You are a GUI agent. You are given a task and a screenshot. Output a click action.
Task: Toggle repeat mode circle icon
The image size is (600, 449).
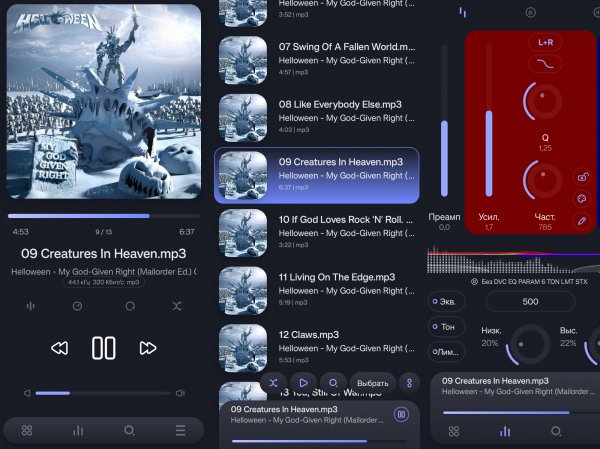130,306
